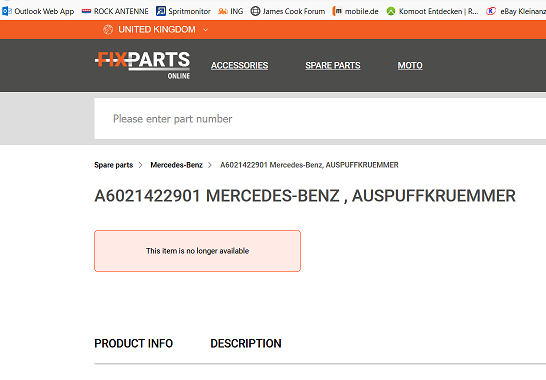The width and height of the screenshot is (546, 380).
Task: Open the mobile.de bookmark icon
Action: tap(337, 11)
